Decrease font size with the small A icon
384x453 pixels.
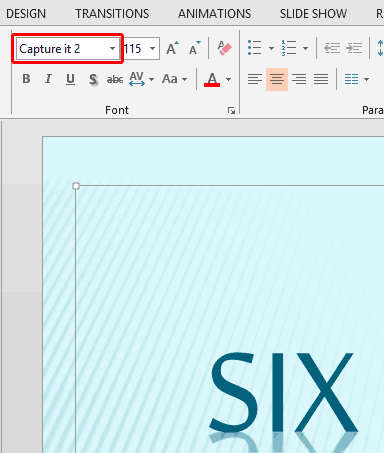pos(194,48)
